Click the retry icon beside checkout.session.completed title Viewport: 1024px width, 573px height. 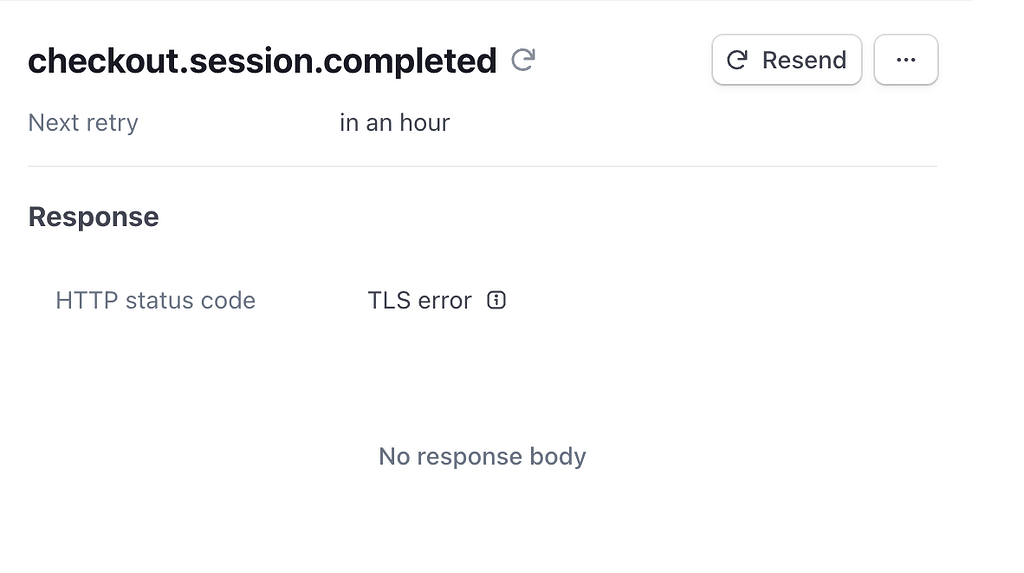(x=523, y=60)
